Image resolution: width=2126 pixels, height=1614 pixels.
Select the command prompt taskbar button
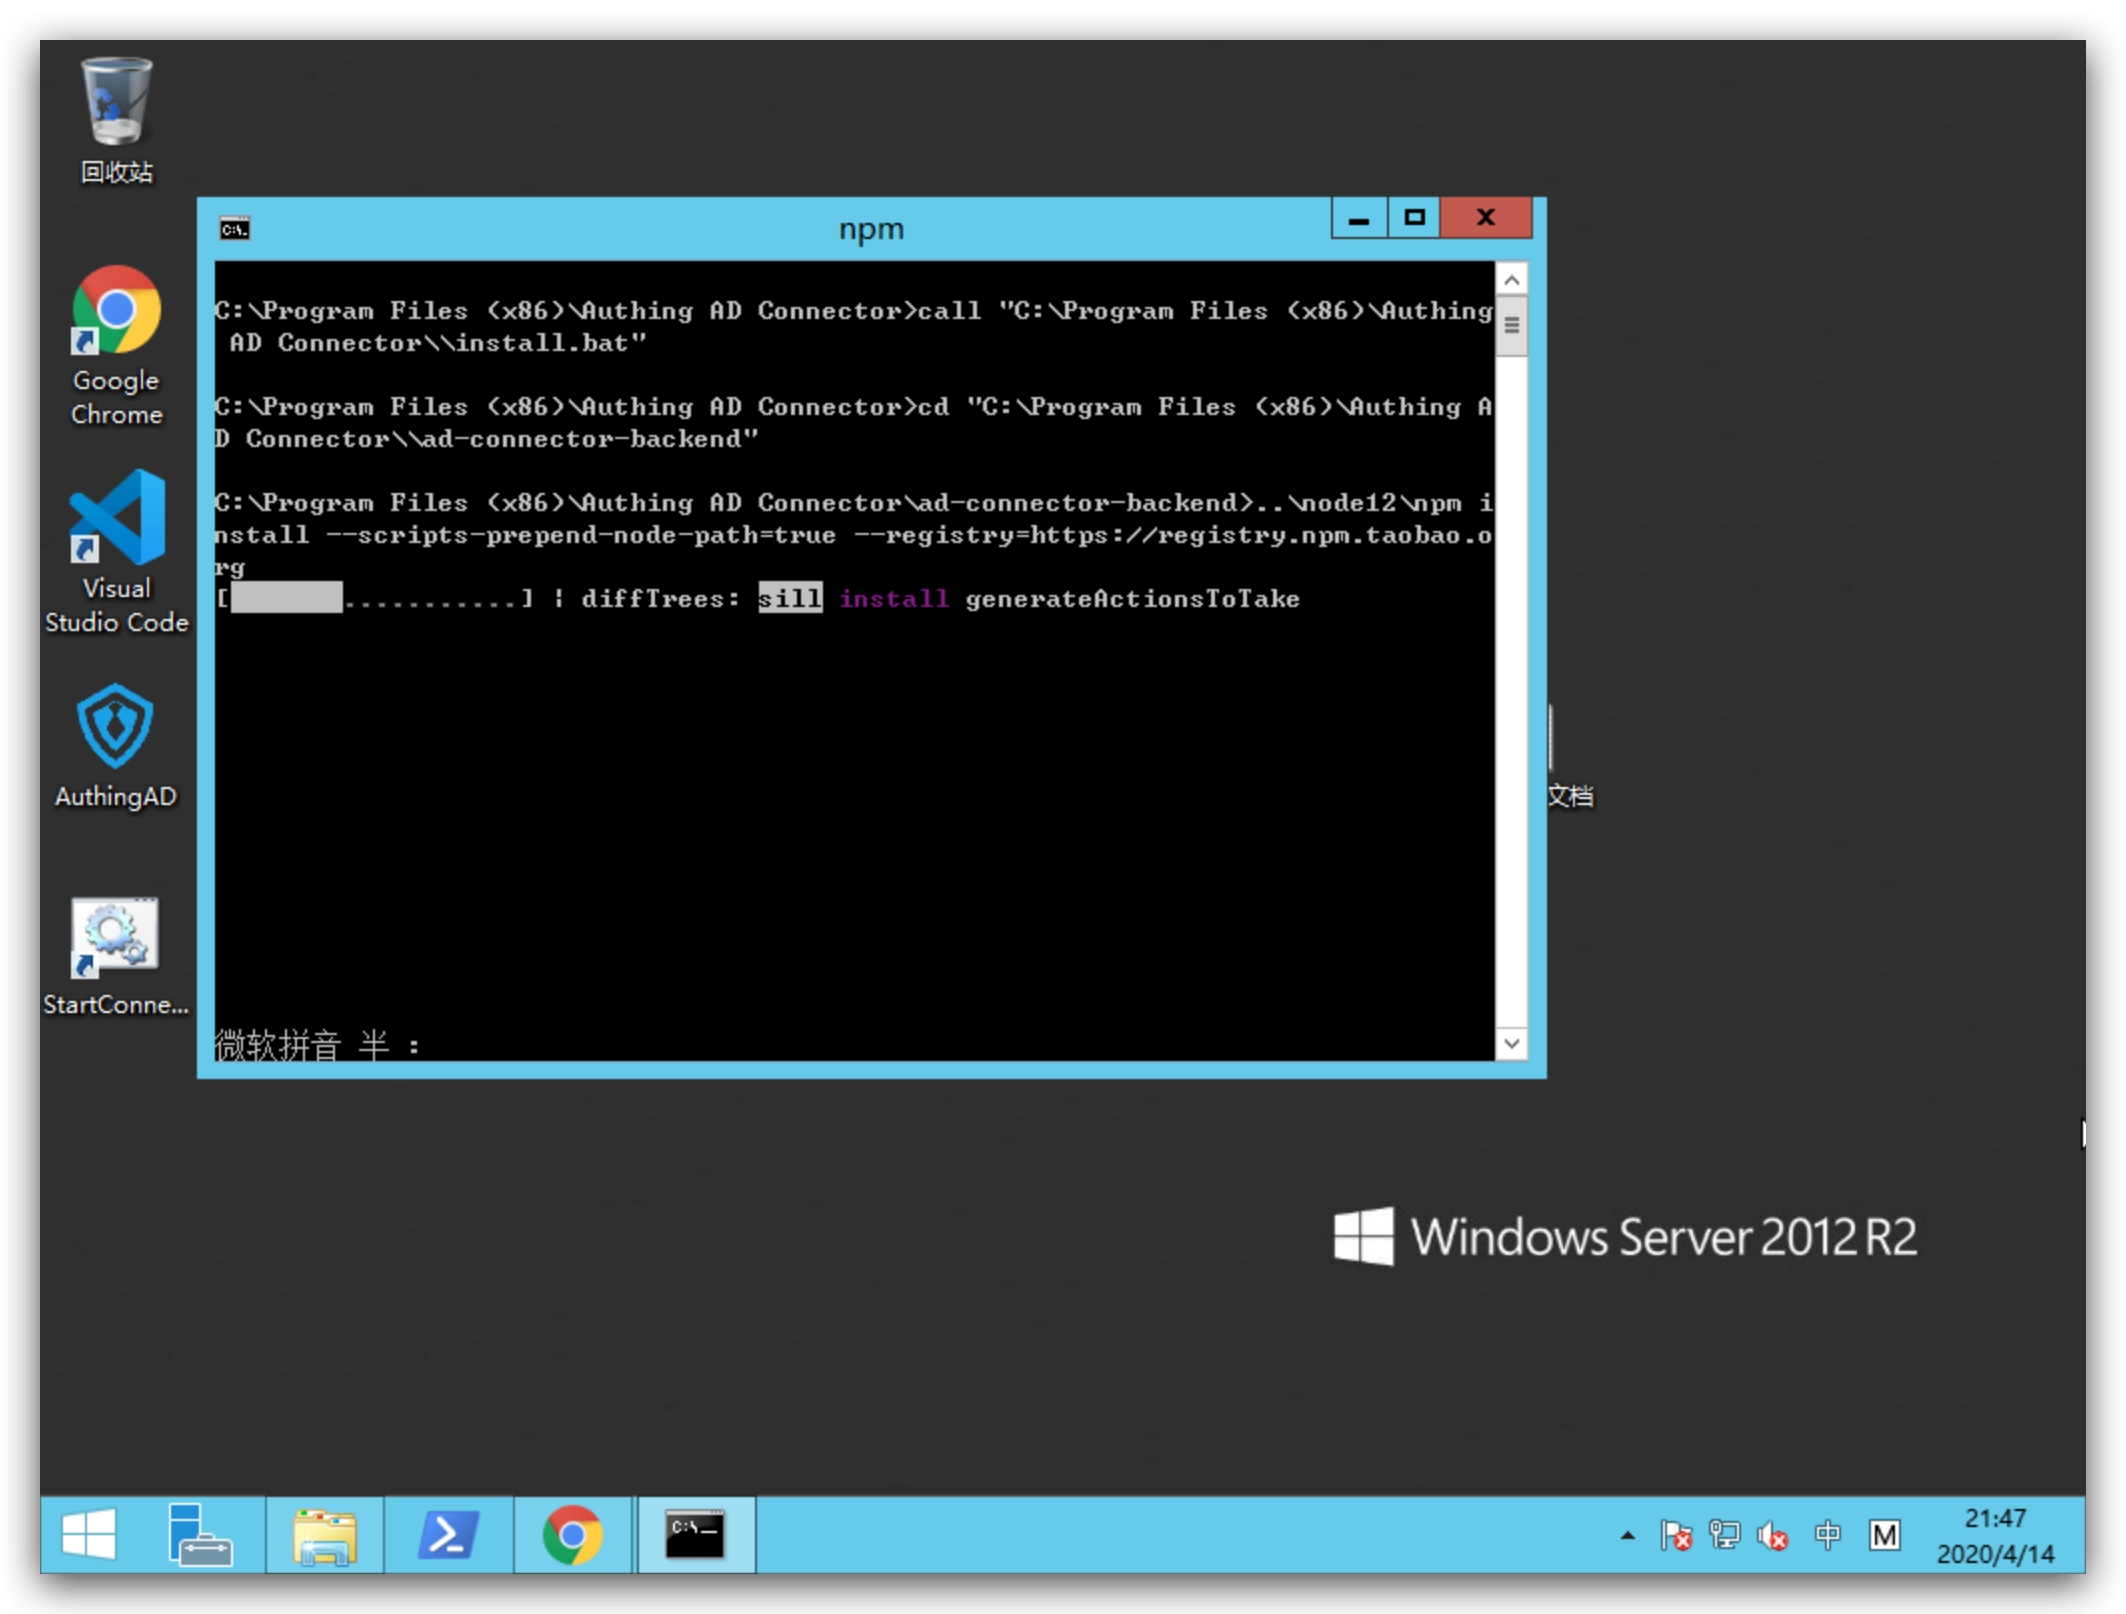click(695, 1534)
